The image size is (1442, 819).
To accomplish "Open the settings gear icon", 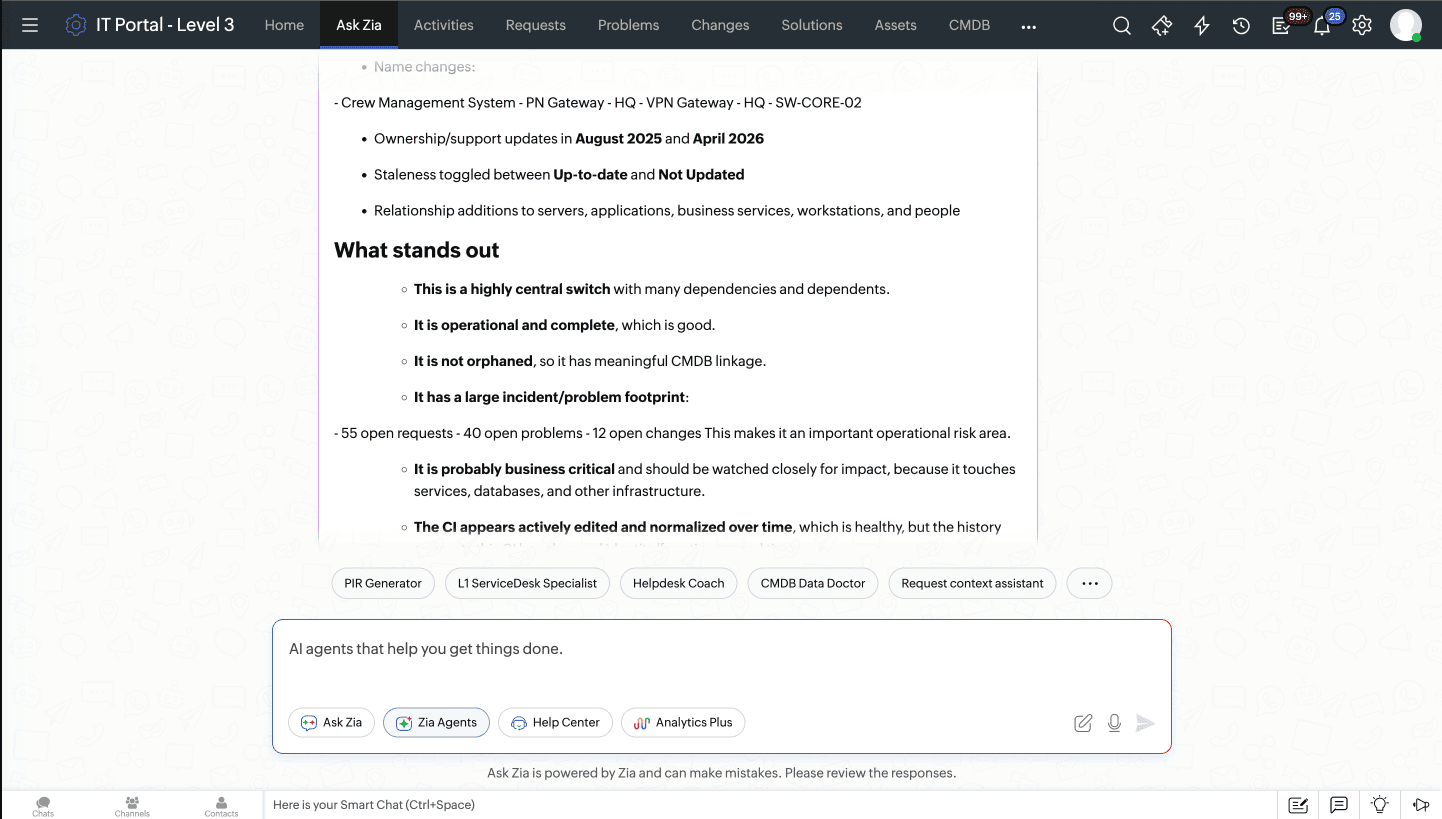I will pyautogui.click(x=1362, y=26).
